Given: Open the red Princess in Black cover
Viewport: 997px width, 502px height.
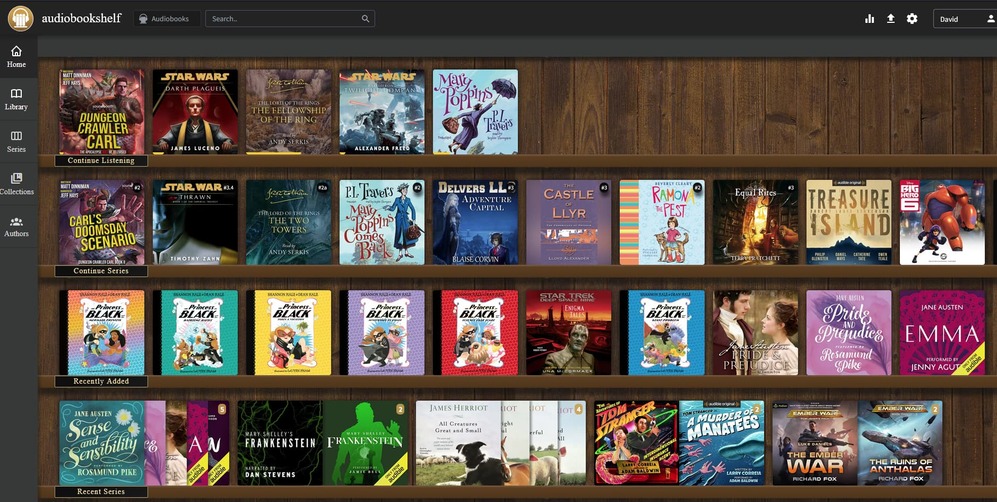Looking at the screenshot, I should (x=476, y=333).
